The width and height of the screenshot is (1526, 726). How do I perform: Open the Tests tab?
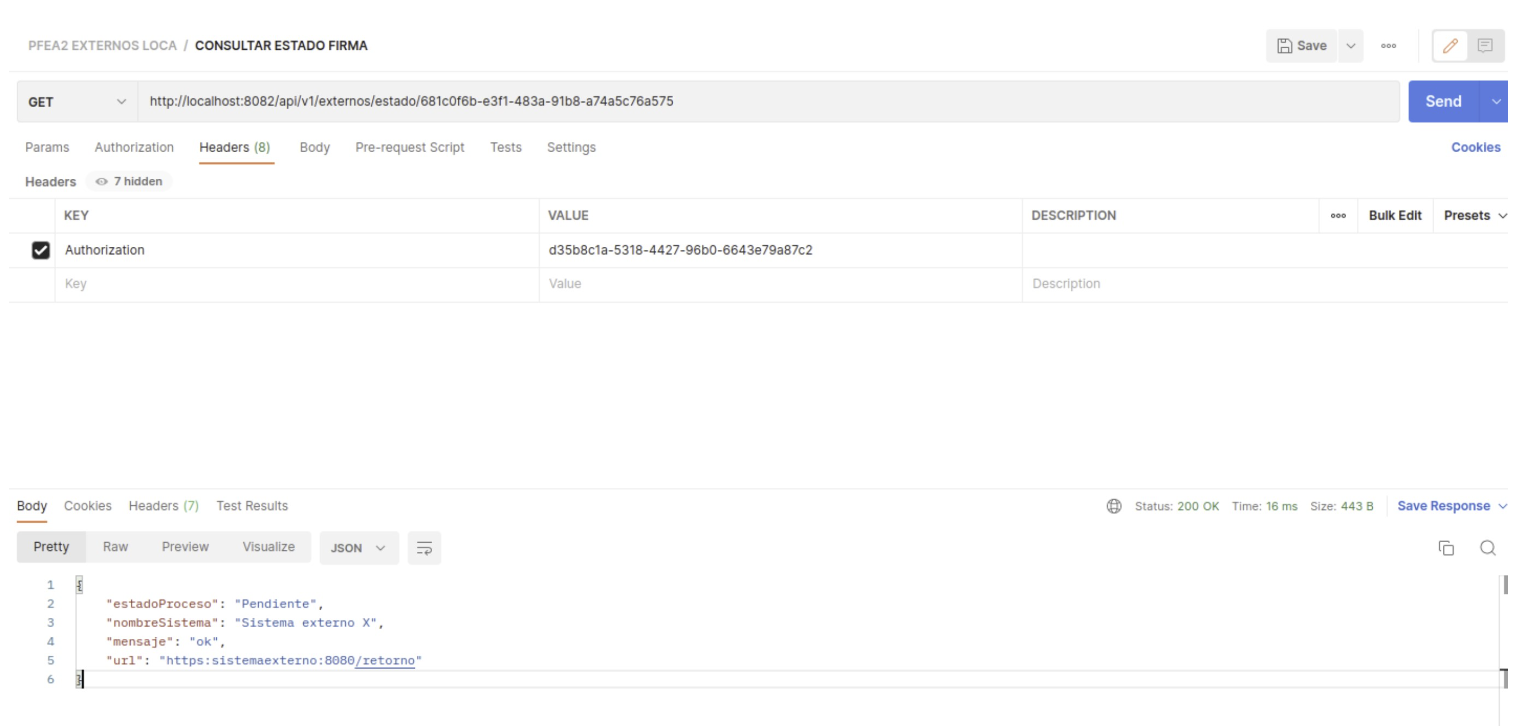pyautogui.click(x=506, y=148)
